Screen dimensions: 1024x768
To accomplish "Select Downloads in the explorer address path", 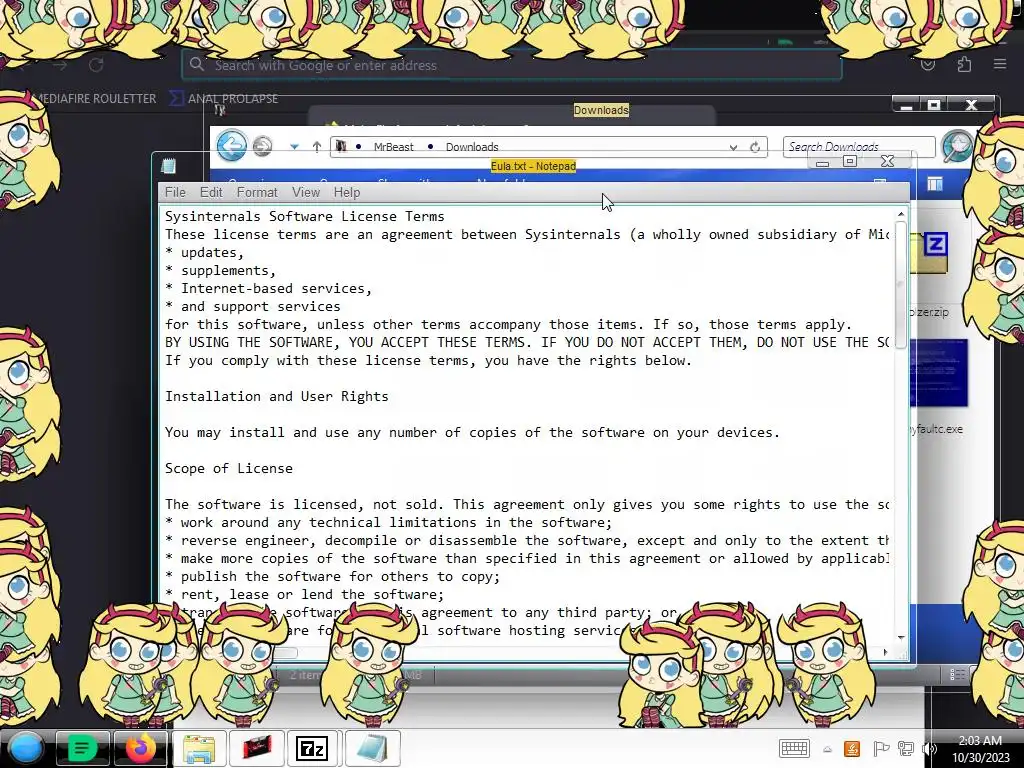I will pos(472,147).
